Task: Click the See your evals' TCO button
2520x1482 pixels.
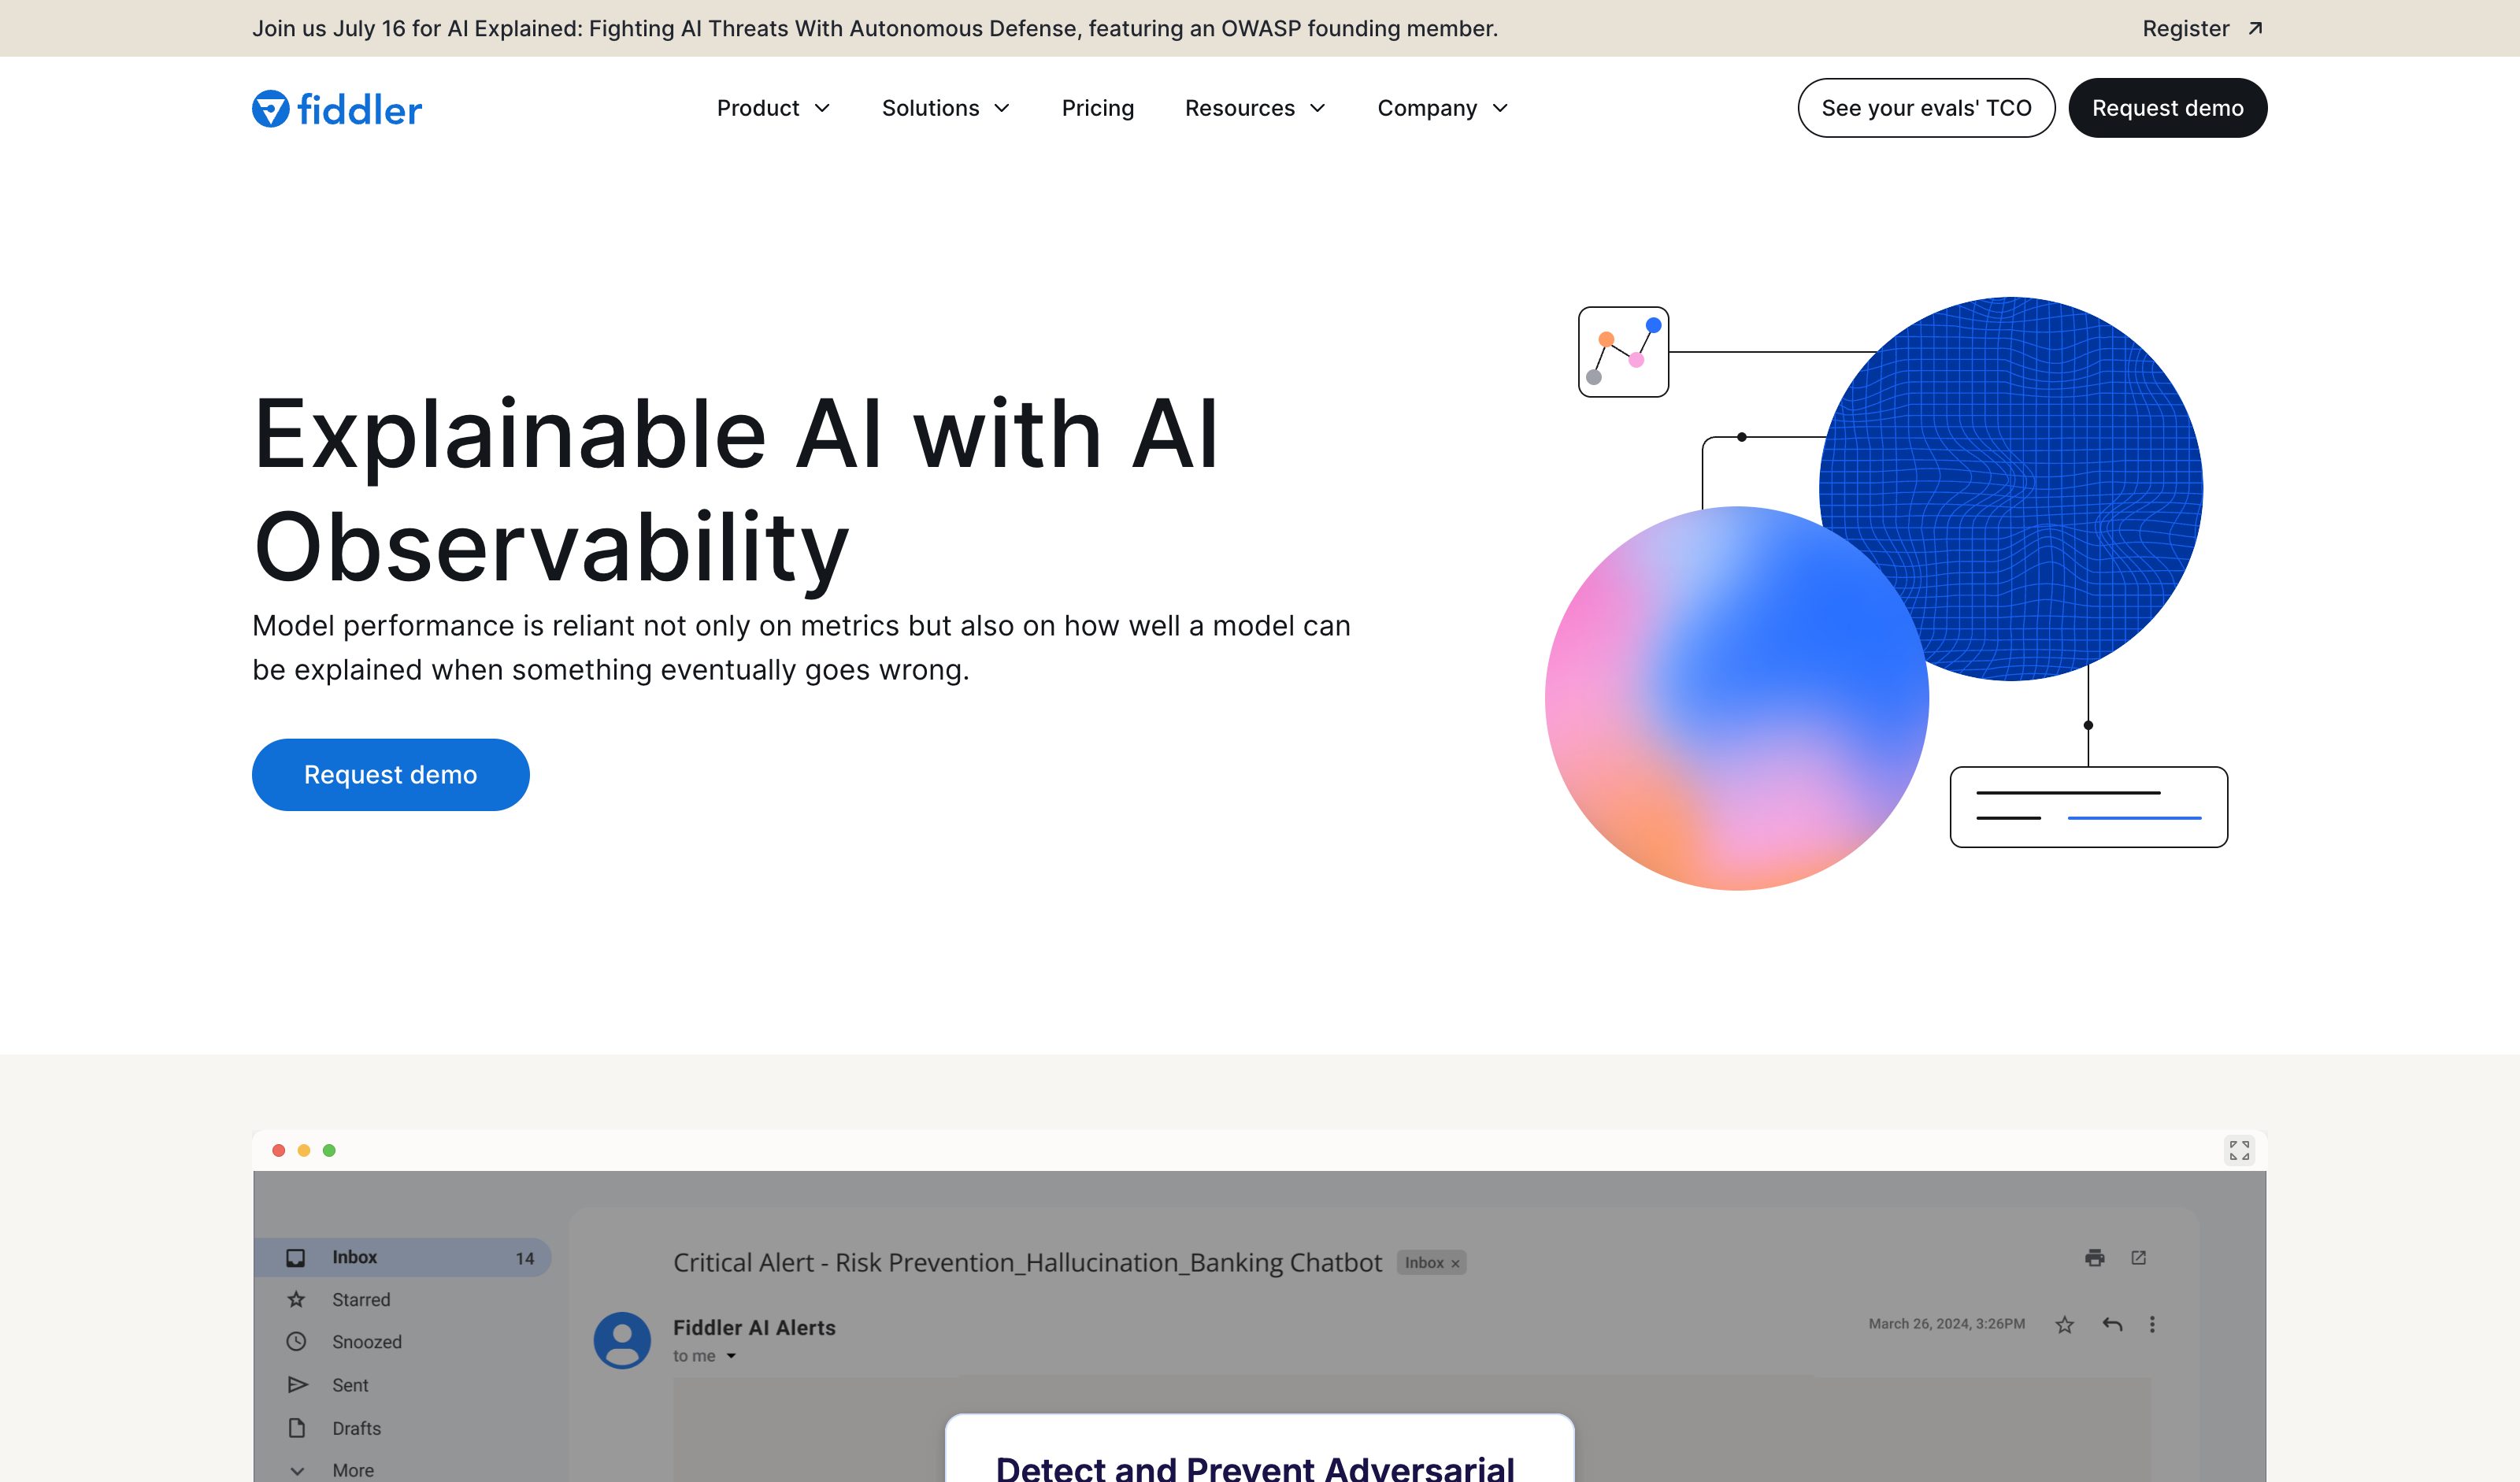Action: point(1926,108)
